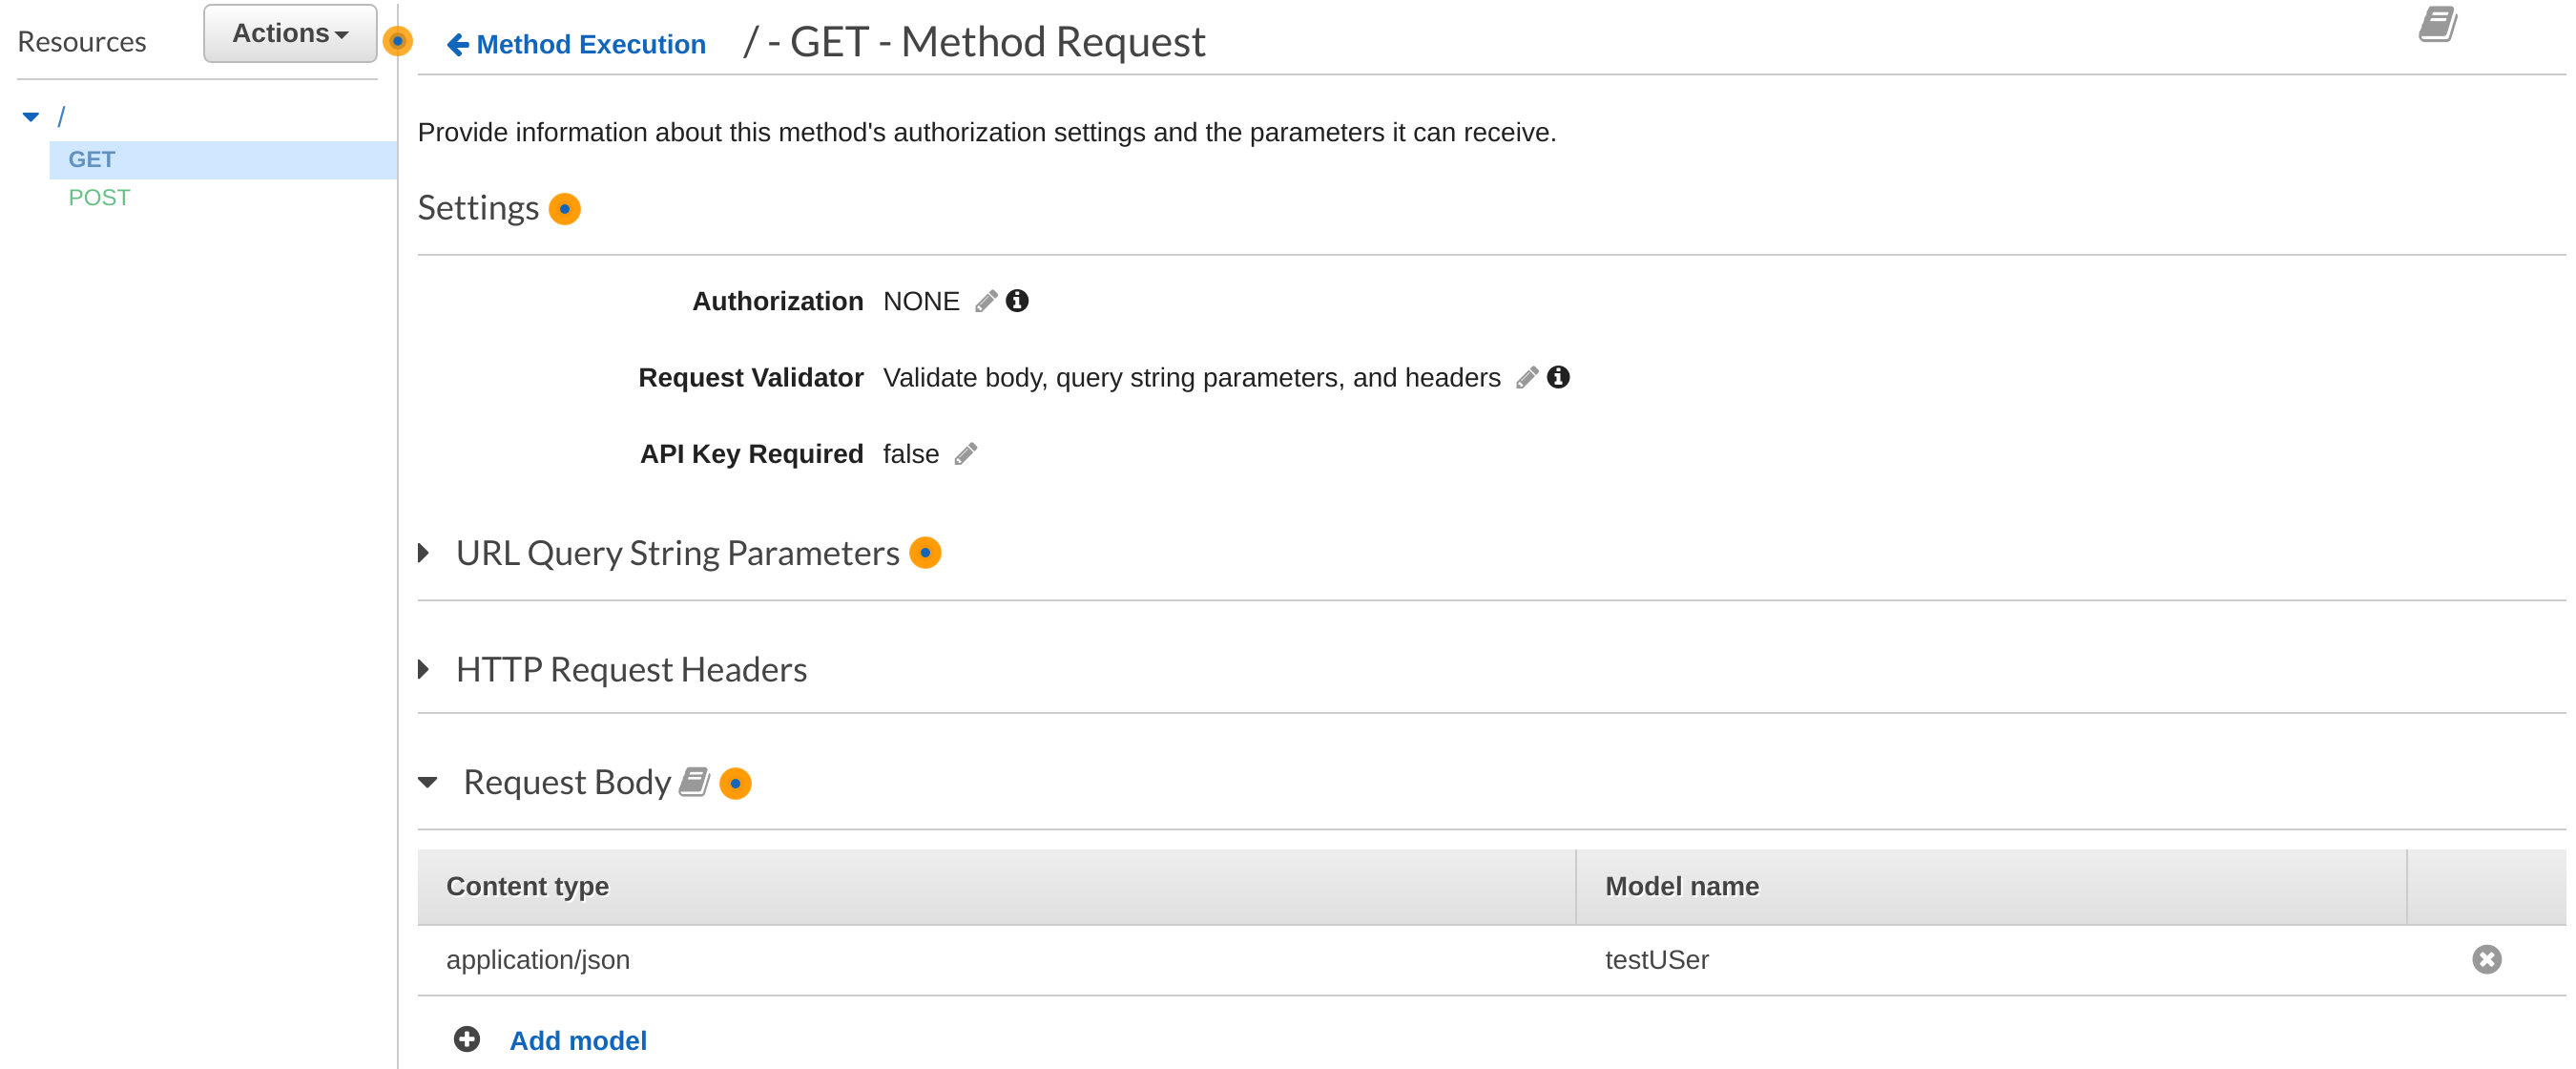Click book icon beside Request Body
The width and height of the screenshot is (2576, 1069).
pyautogui.click(x=694, y=782)
